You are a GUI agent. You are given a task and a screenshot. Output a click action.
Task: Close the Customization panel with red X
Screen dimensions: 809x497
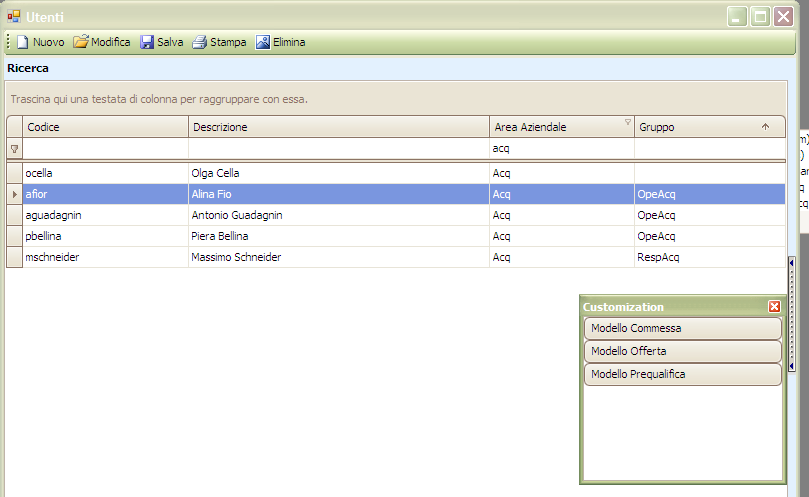[x=774, y=307]
